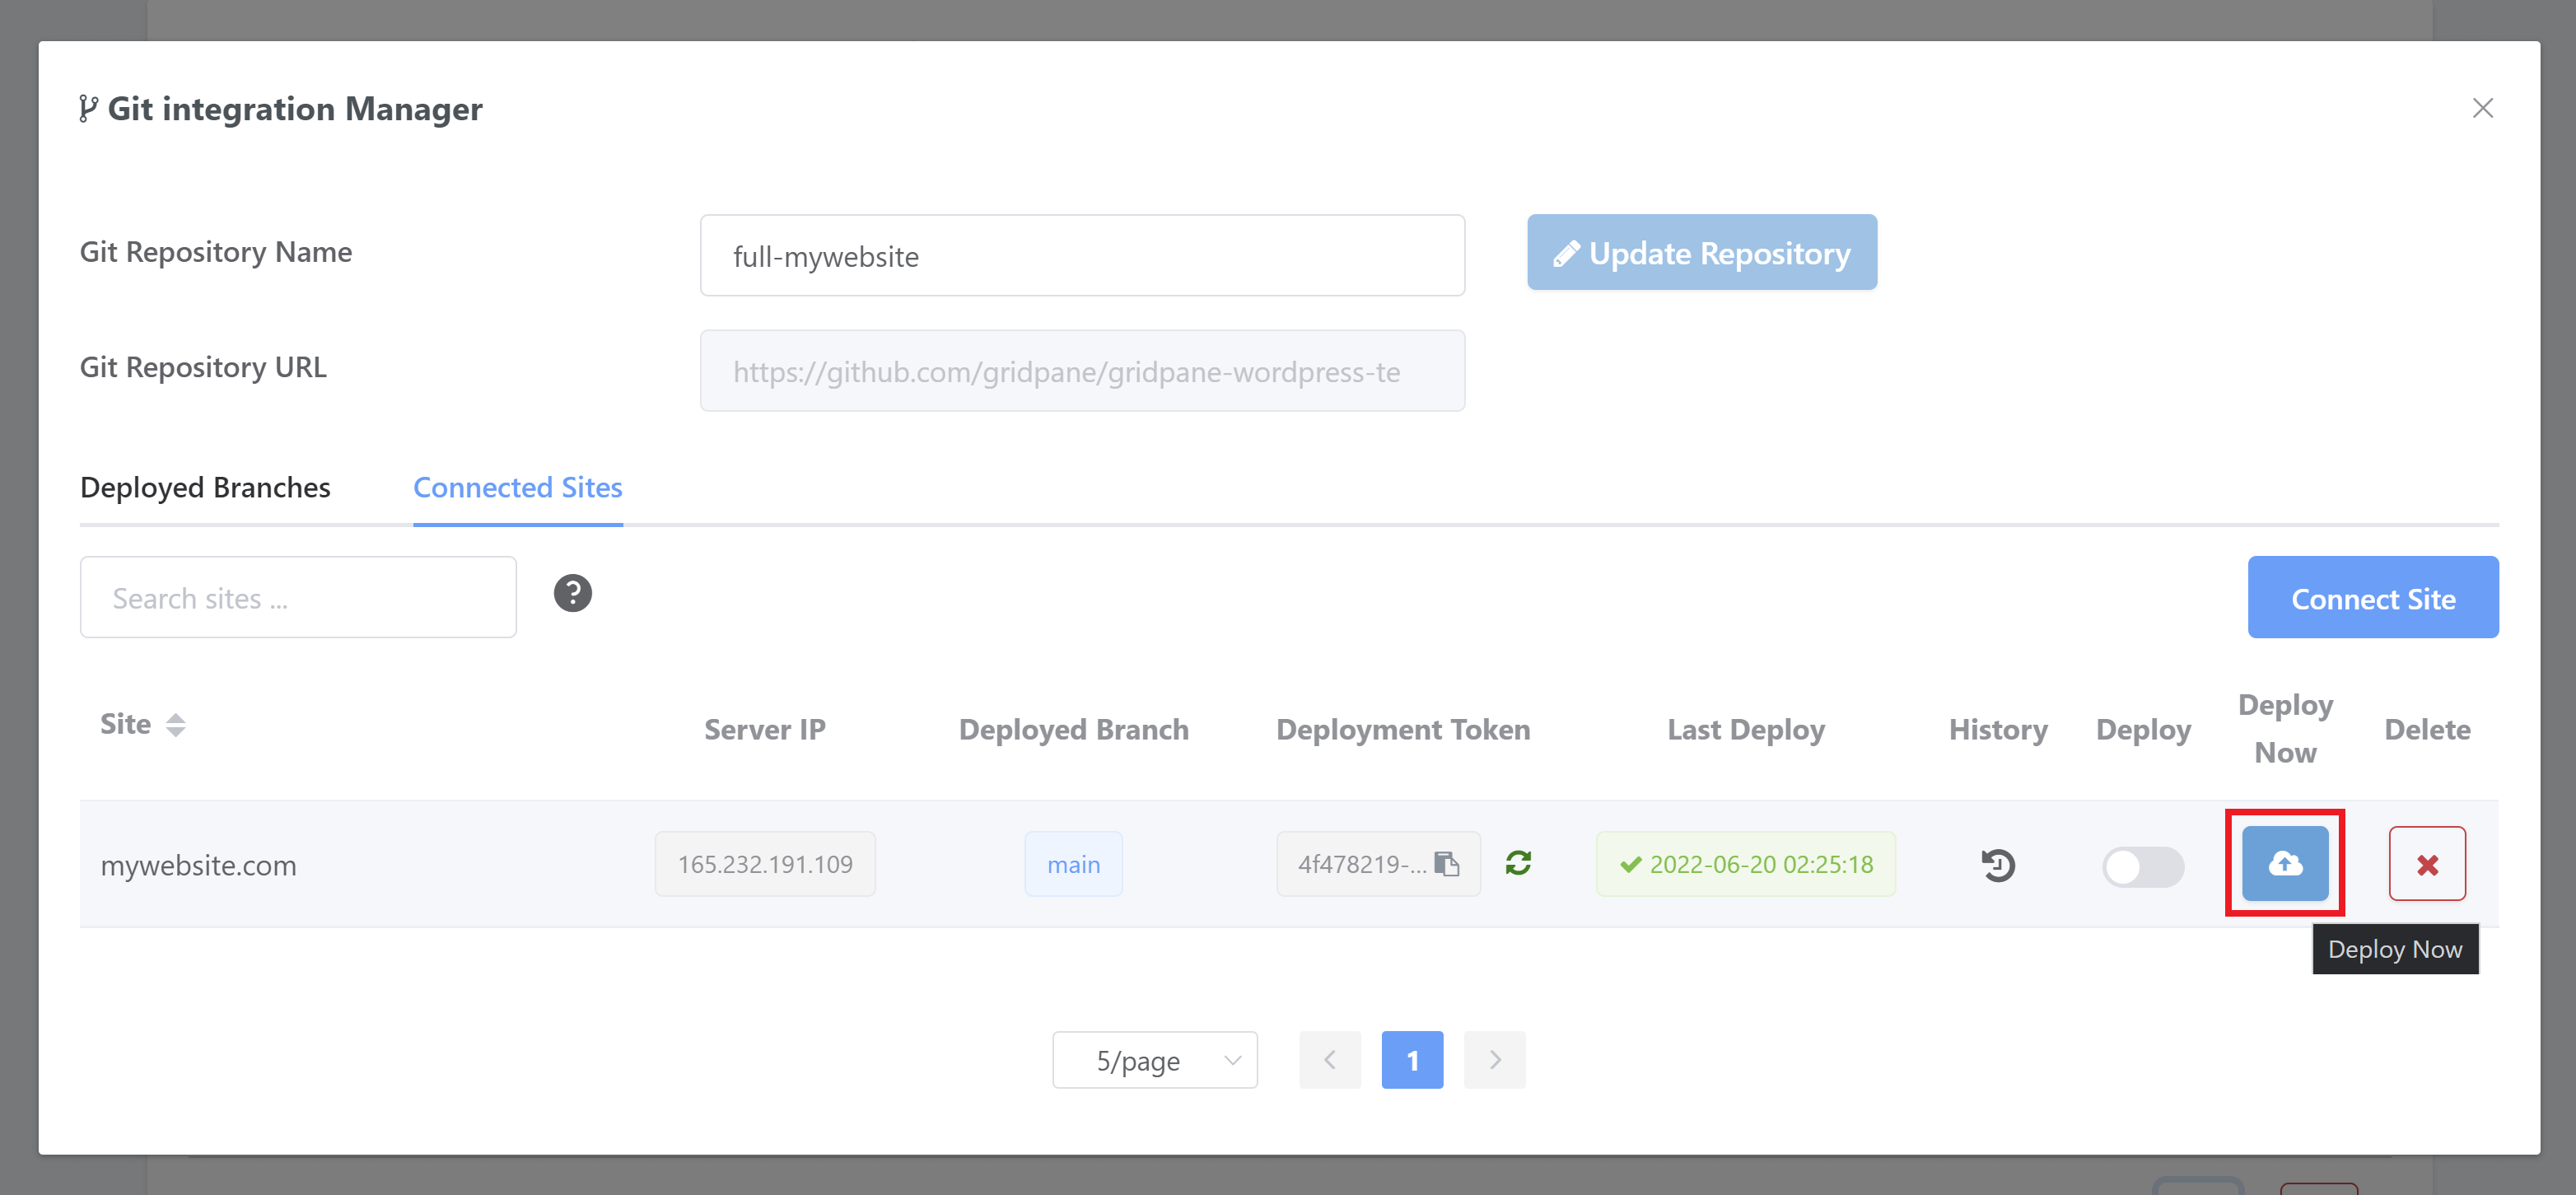Click the question mark help icon
Image resolution: width=2576 pixels, height=1195 pixels.
[x=572, y=594]
